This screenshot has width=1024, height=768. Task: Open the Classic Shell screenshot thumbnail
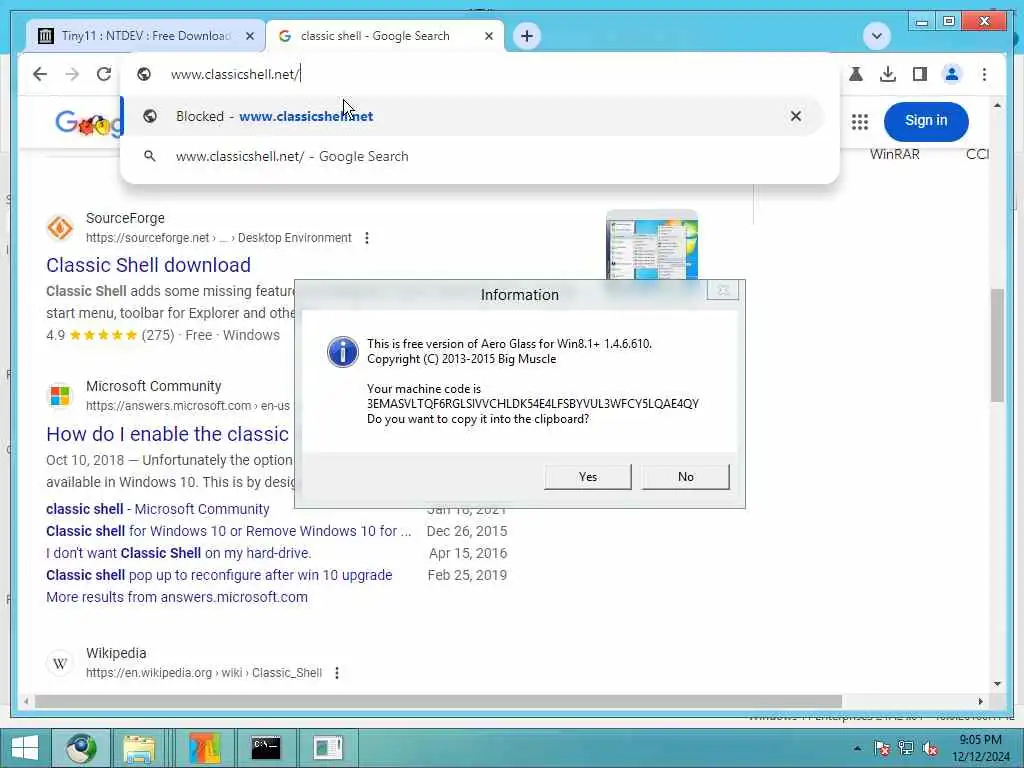652,245
